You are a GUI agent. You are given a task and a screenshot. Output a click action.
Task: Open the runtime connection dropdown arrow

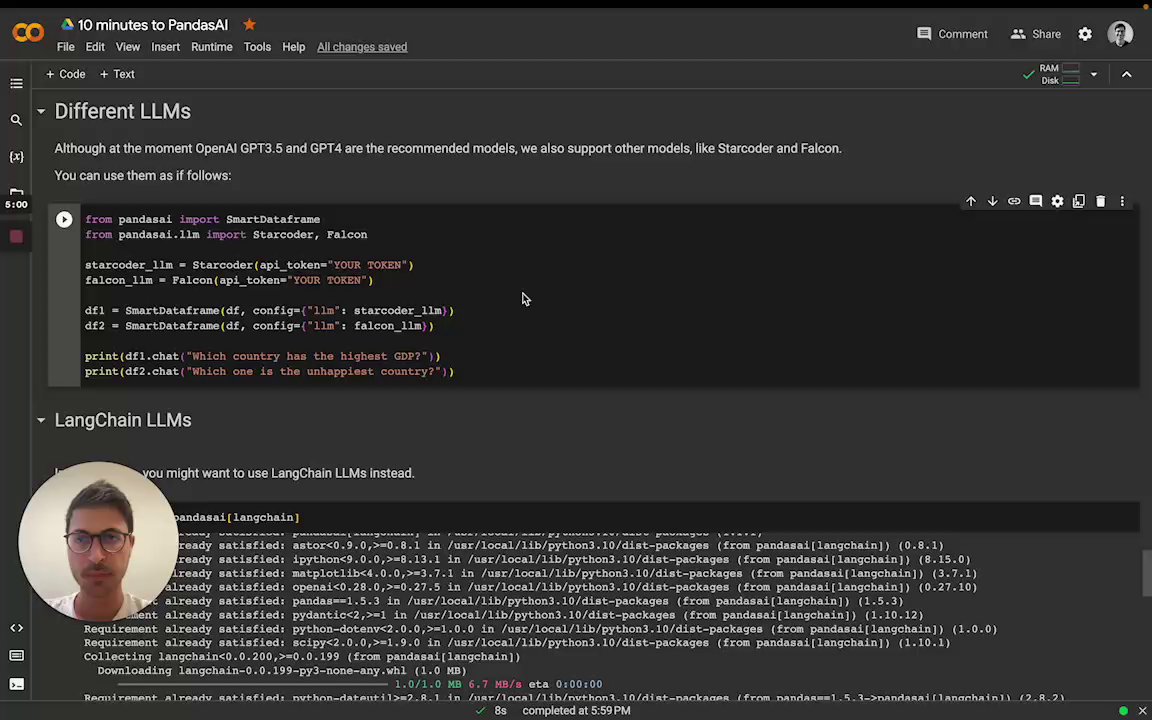click(1093, 74)
